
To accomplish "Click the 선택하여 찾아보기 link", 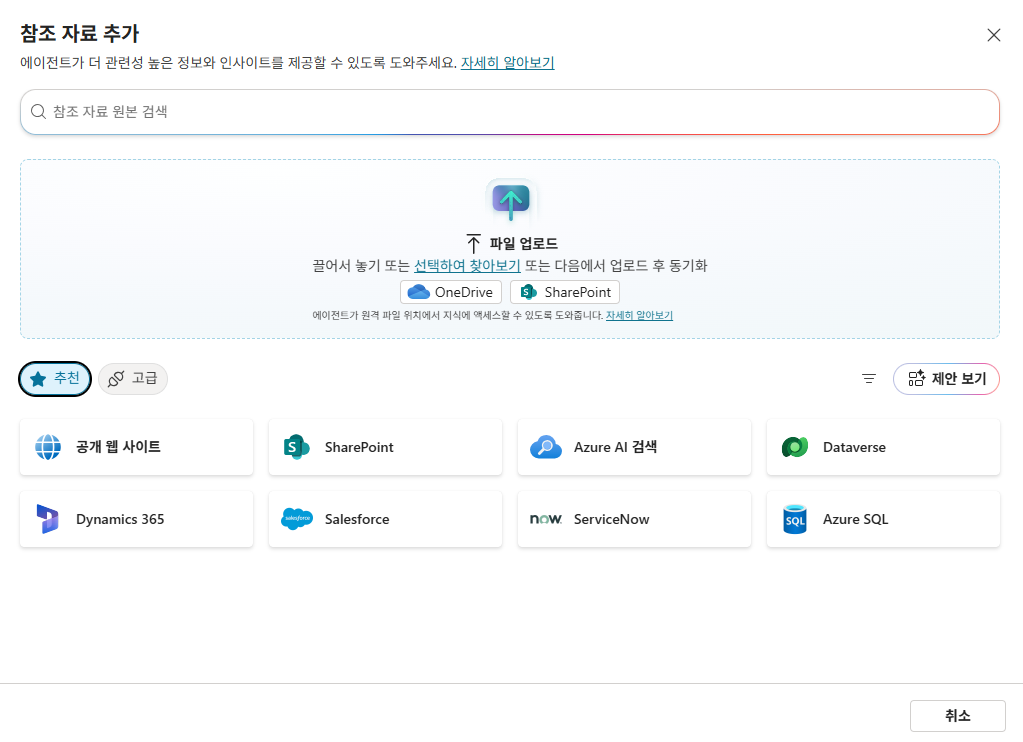I will coord(467,266).
